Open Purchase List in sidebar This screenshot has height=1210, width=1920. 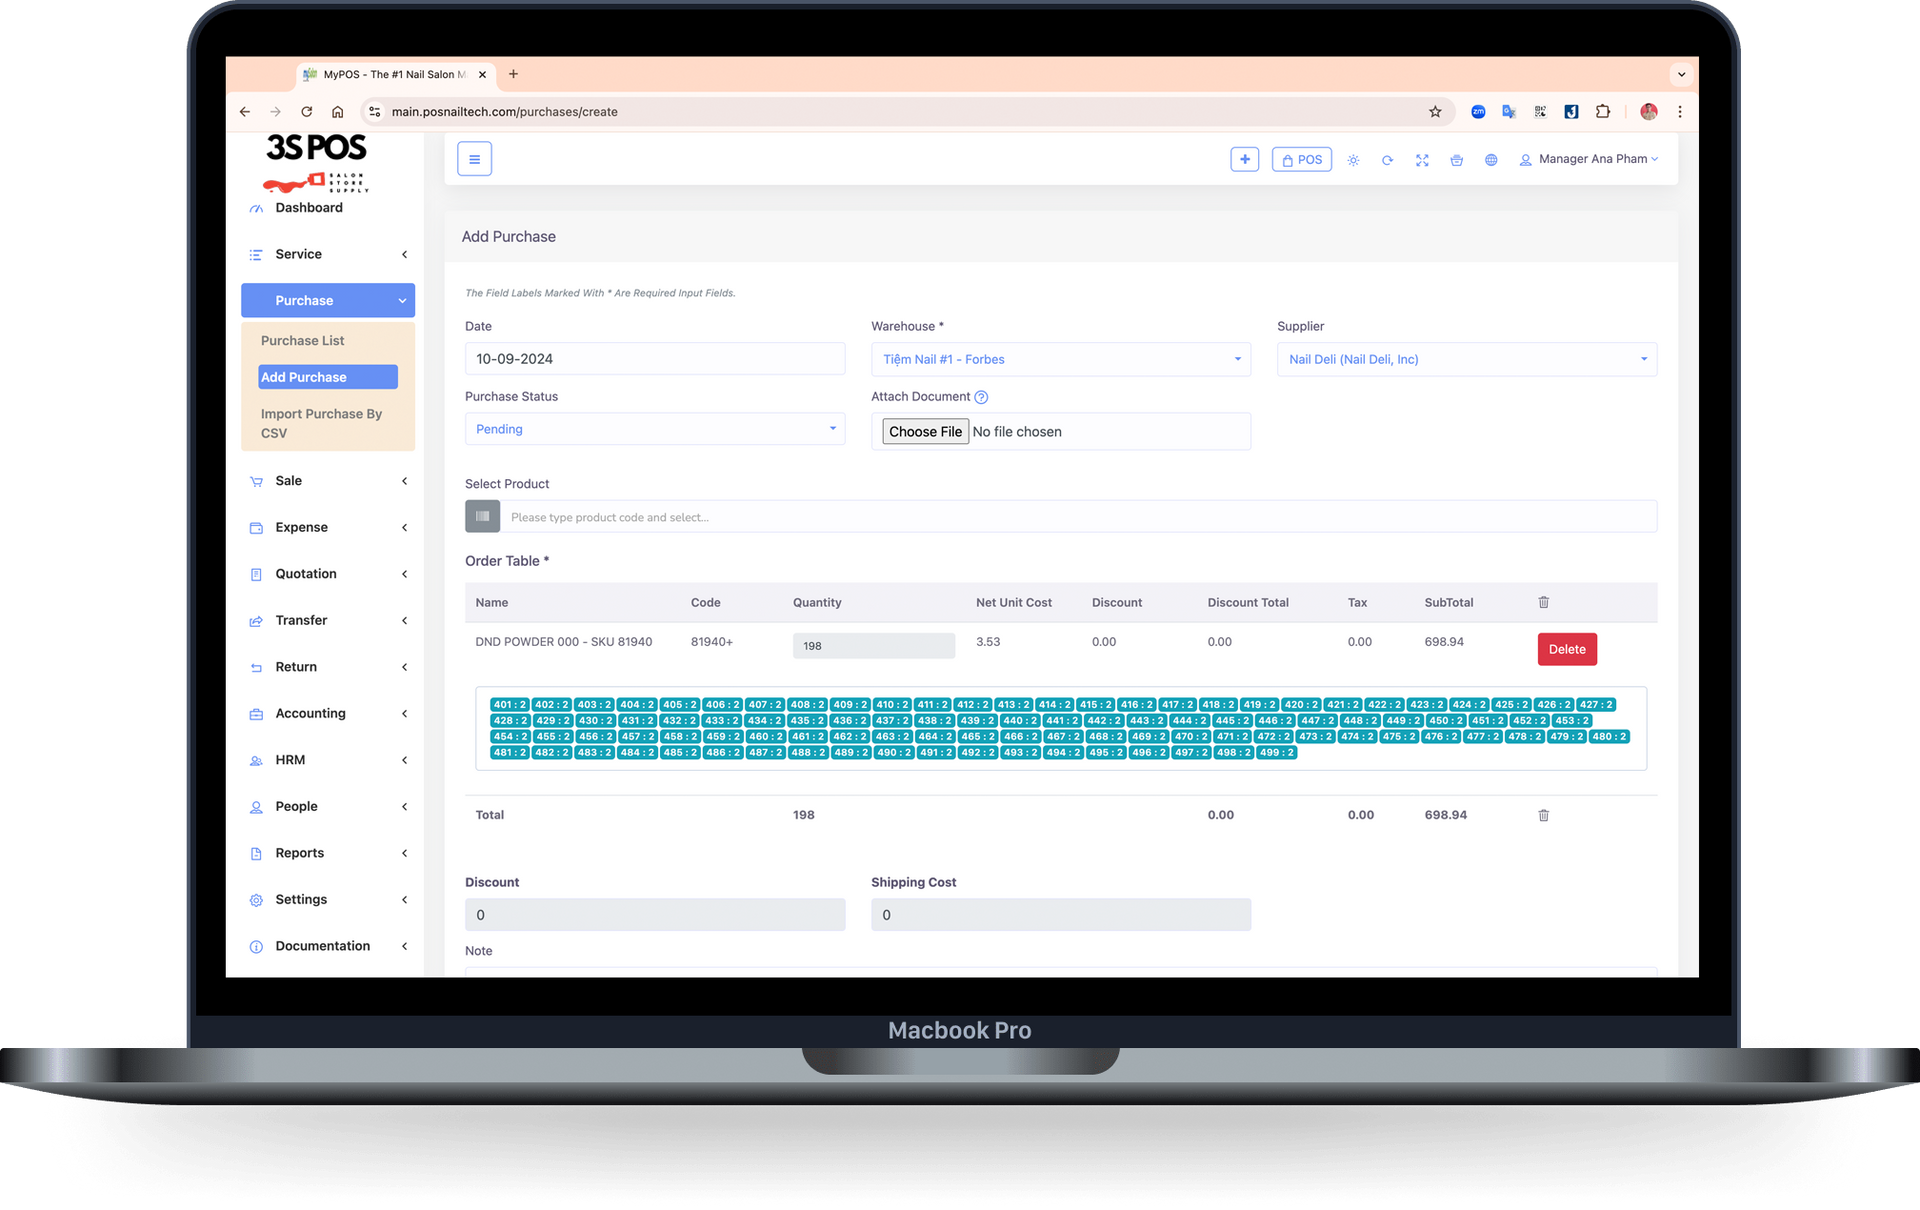coord(302,340)
